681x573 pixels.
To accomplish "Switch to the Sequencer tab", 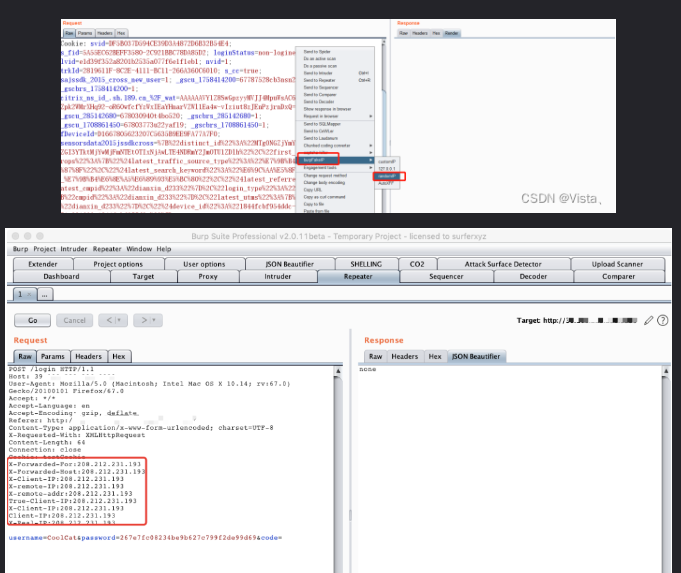I will point(446,276).
